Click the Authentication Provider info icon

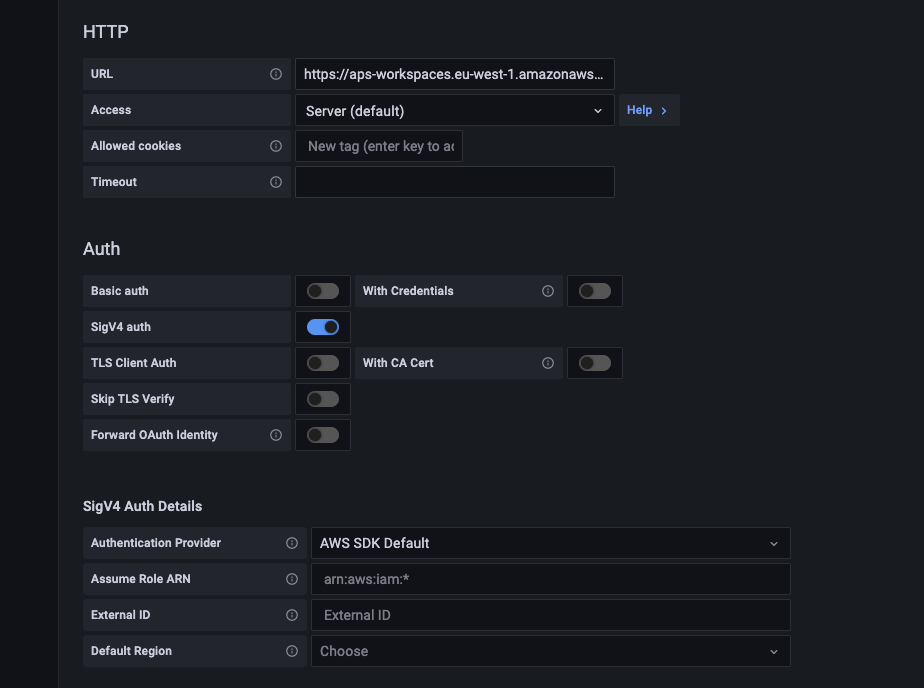pyautogui.click(x=292, y=542)
